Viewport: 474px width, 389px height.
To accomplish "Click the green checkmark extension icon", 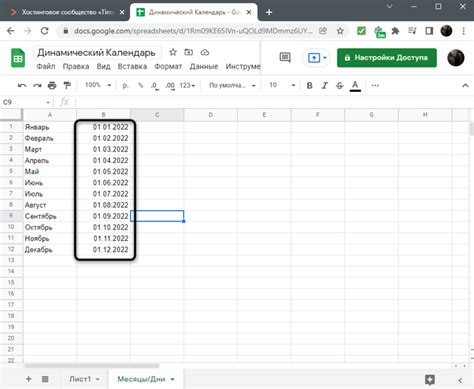I will [x=361, y=31].
